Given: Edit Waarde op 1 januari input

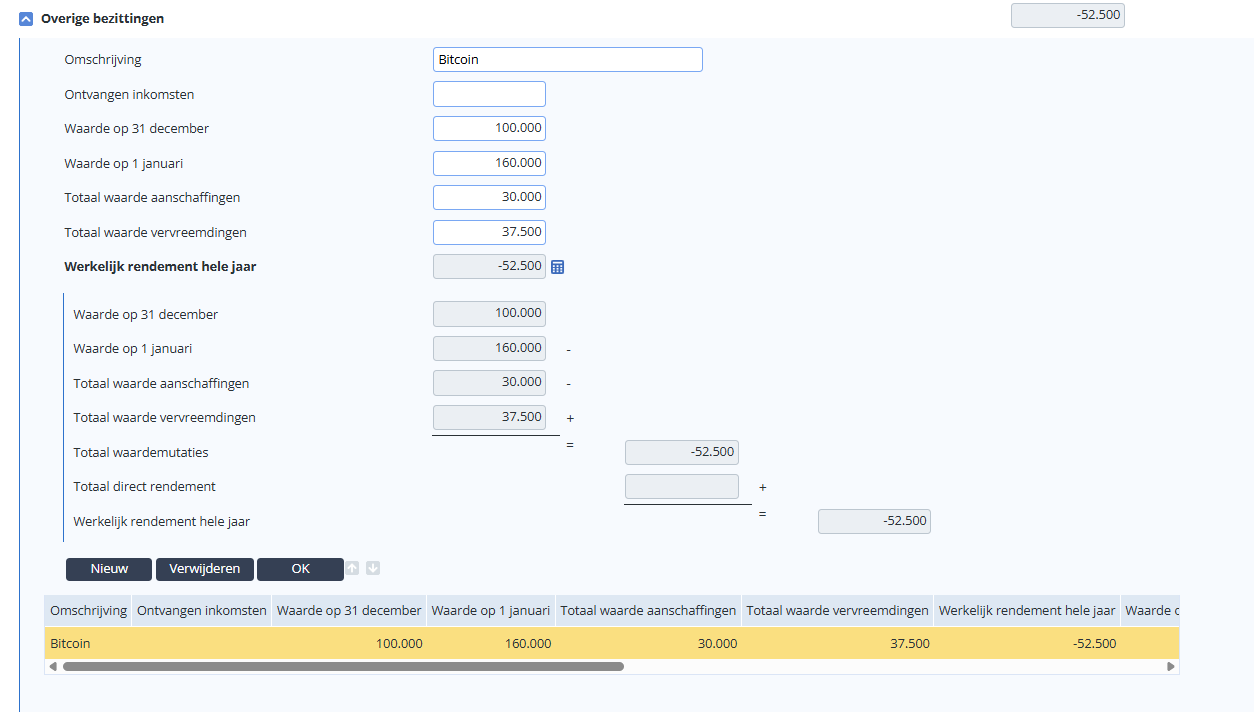Looking at the screenshot, I should [x=489, y=163].
